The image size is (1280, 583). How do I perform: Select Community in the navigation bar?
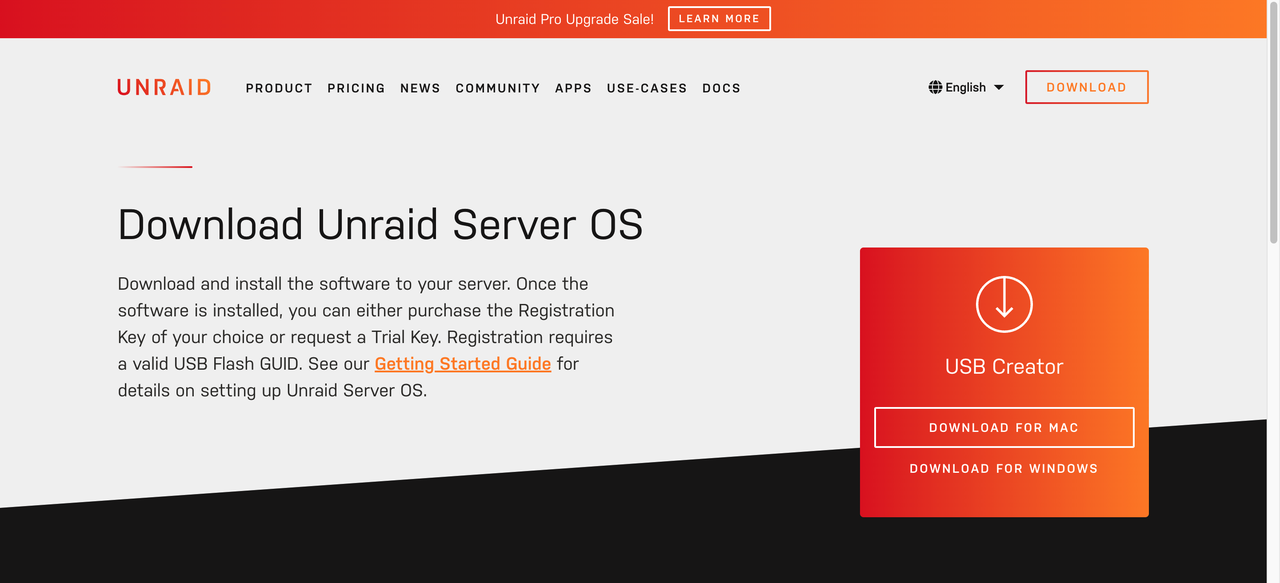pyautogui.click(x=497, y=88)
